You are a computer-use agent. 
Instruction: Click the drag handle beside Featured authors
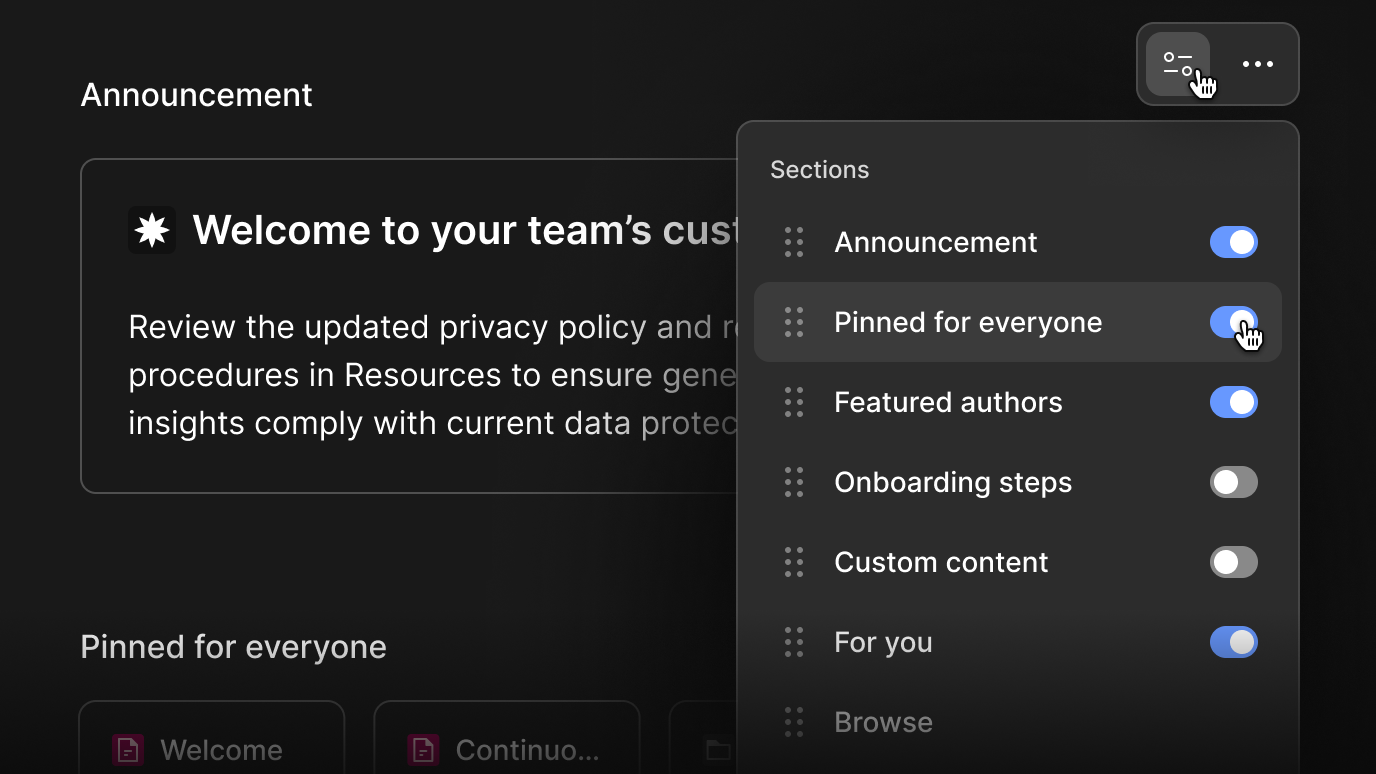(x=794, y=402)
